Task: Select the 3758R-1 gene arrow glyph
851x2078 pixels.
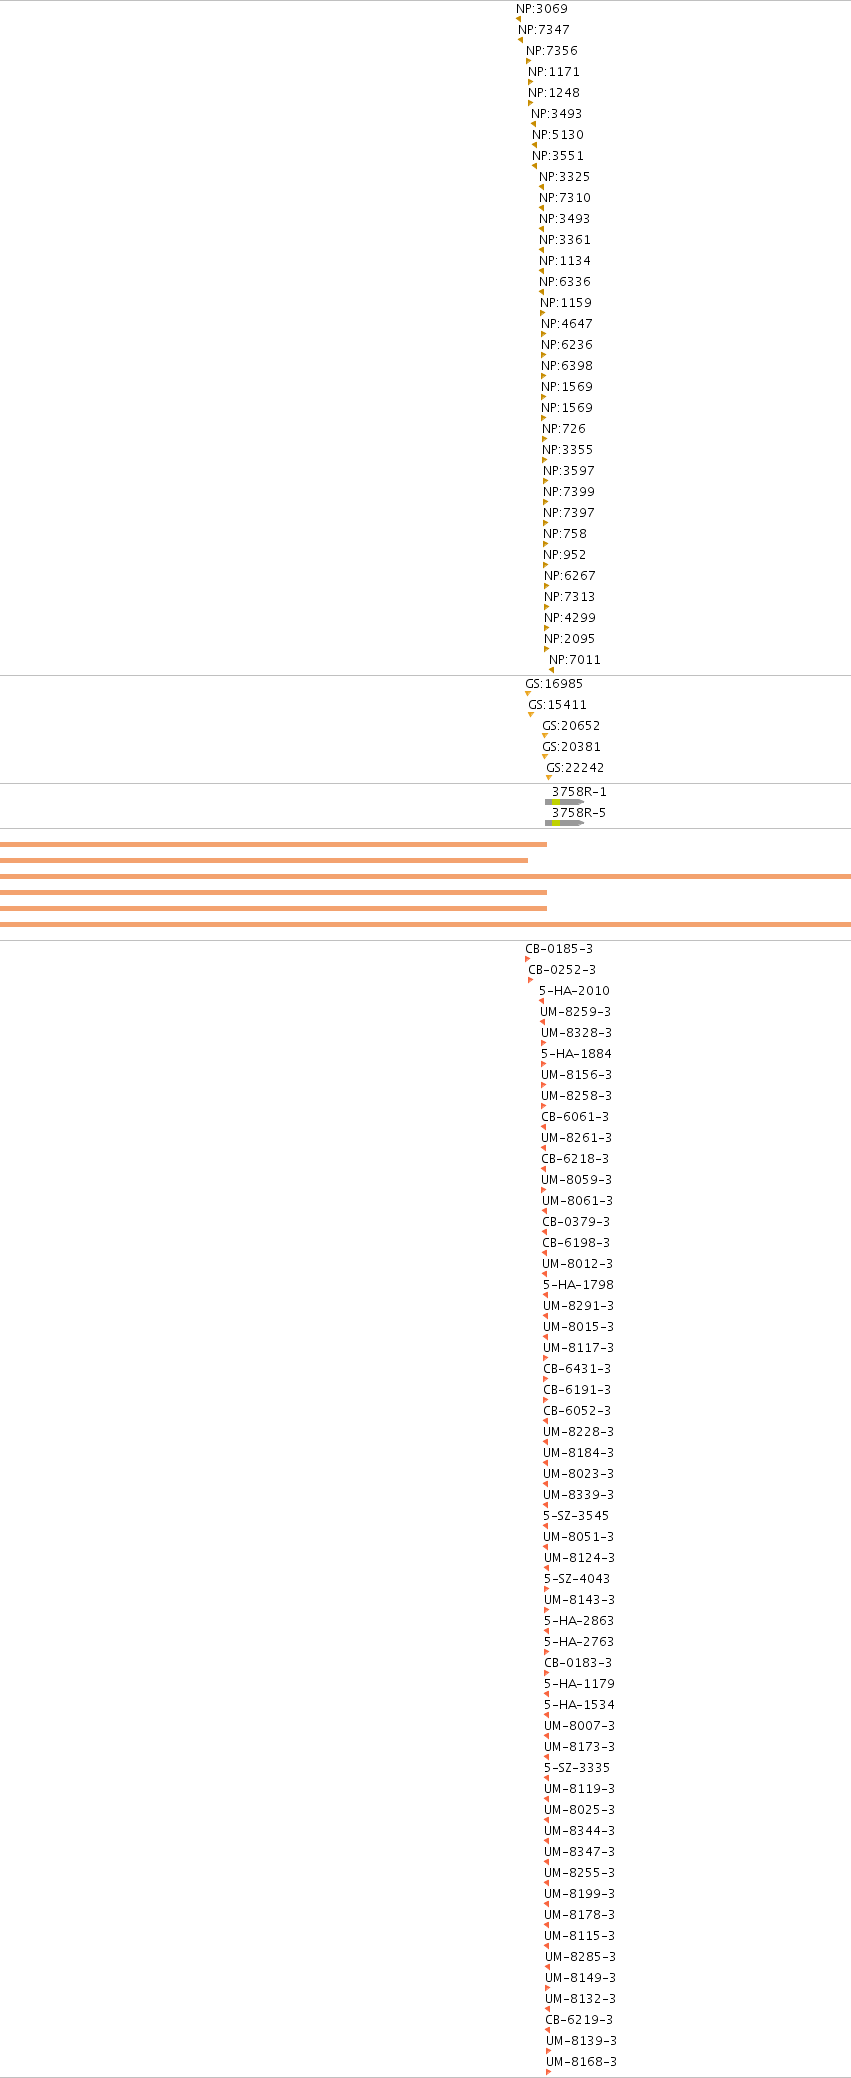Action: pyautogui.click(x=565, y=802)
